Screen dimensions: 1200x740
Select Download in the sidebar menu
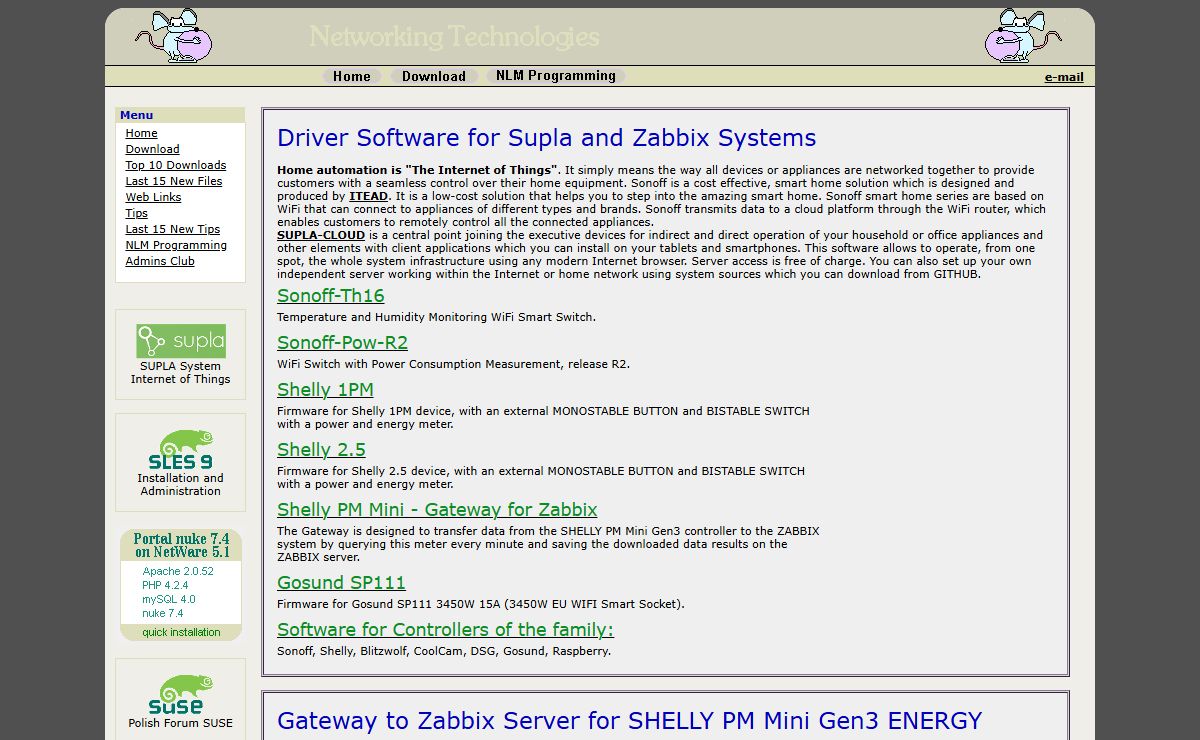[152, 149]
